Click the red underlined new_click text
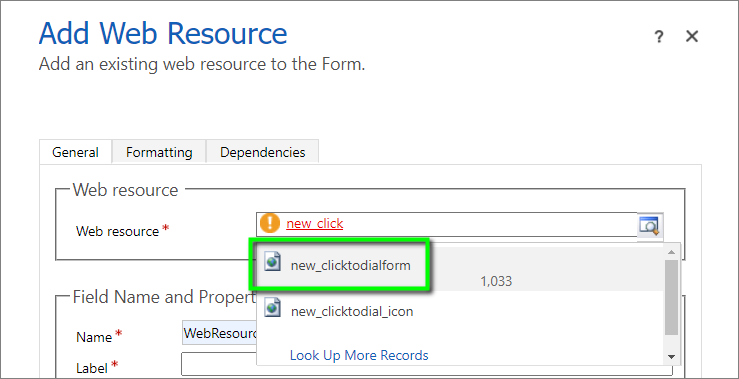The height and width of the screenshot is (379, 739). 315,223
